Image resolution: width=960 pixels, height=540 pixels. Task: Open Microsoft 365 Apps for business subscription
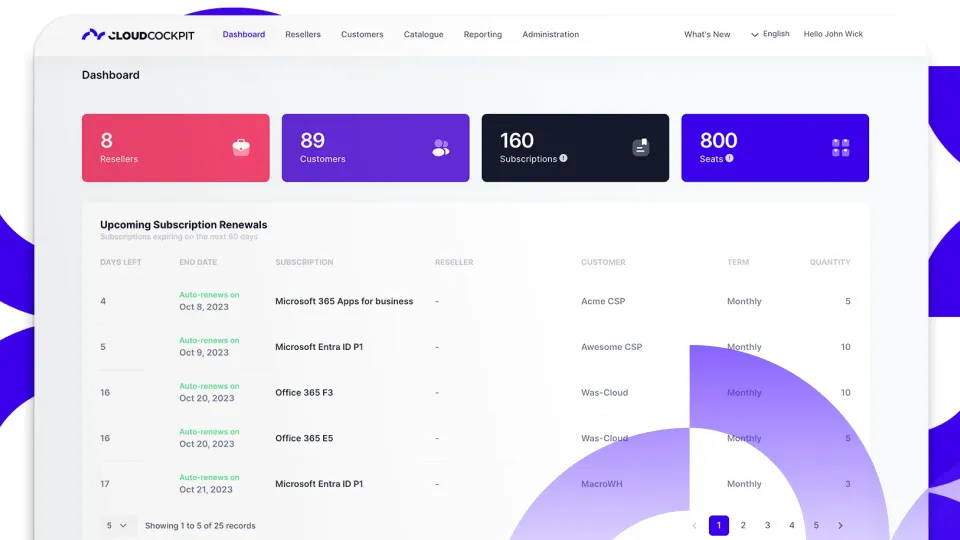click(344, 301)
